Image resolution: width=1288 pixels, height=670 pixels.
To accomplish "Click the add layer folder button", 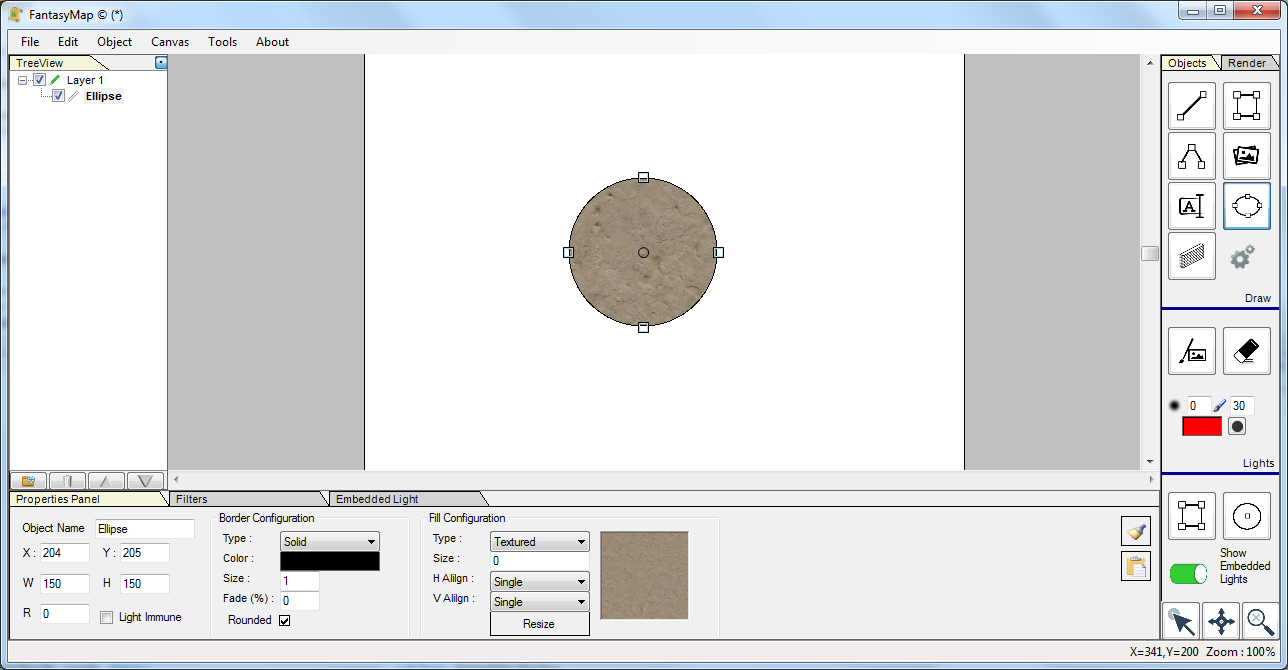I will tap(28, 481).
